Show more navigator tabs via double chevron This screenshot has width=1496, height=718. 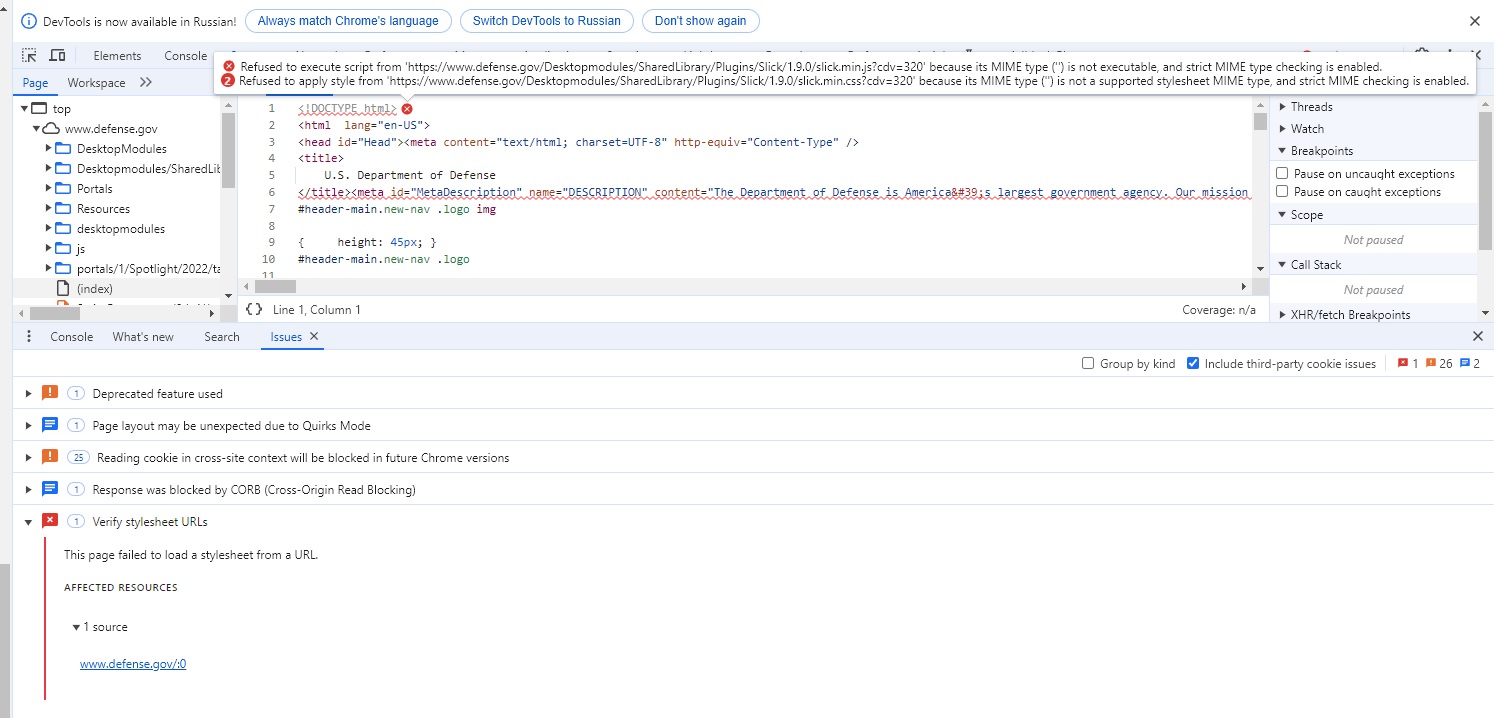(x=146, y=83)
